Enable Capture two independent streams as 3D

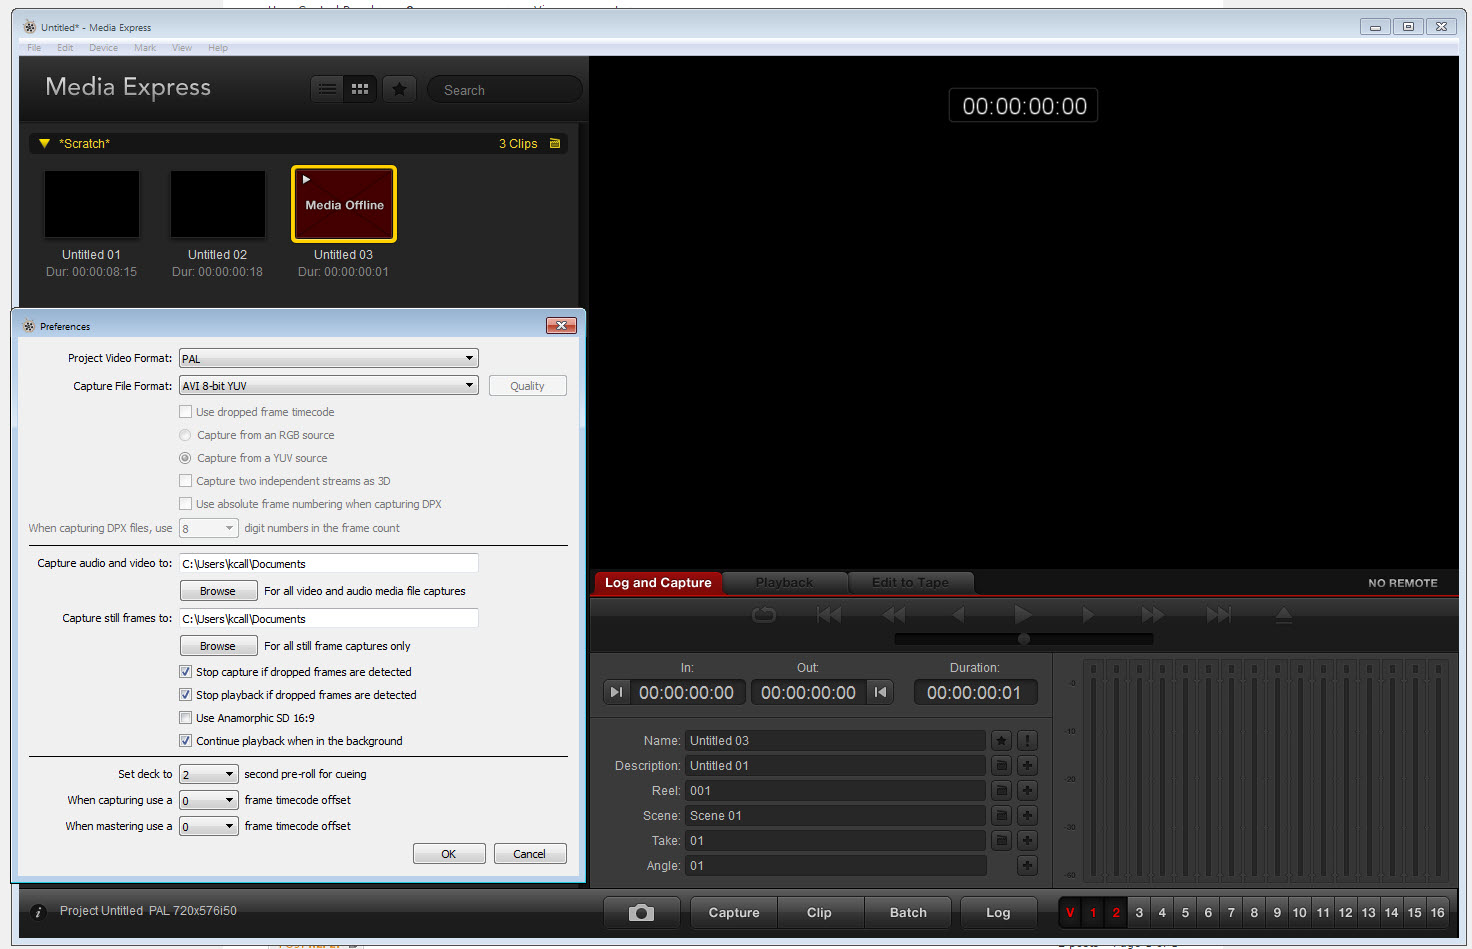[x=185, y=481]
